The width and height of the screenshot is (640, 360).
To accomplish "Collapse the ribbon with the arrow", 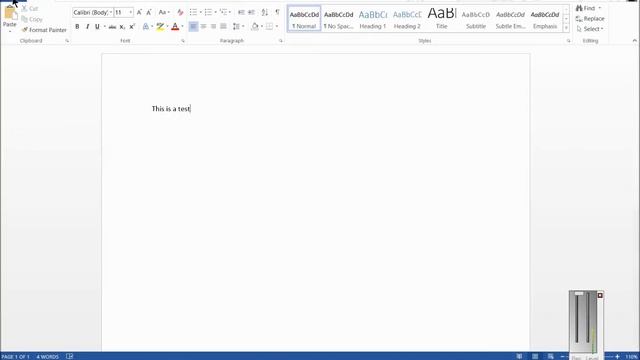I will click(x=634, y=40).
